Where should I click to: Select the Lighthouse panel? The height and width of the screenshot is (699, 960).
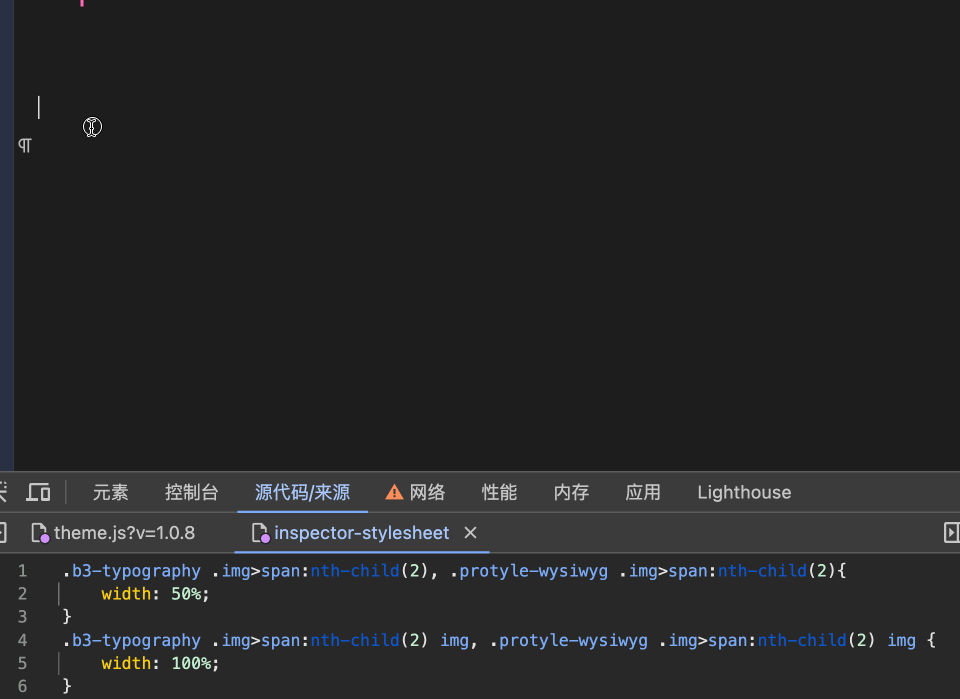(744, 492)
